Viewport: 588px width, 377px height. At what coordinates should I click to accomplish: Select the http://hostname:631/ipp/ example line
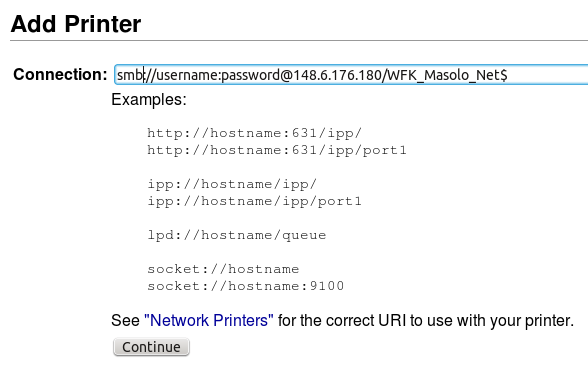tap(255, 133)
